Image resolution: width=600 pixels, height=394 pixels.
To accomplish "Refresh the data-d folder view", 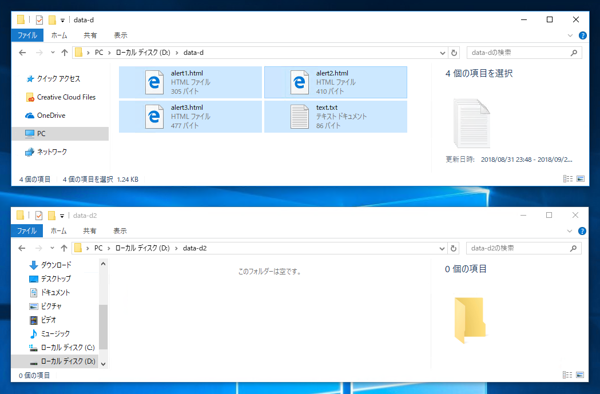I will [454, 53].
